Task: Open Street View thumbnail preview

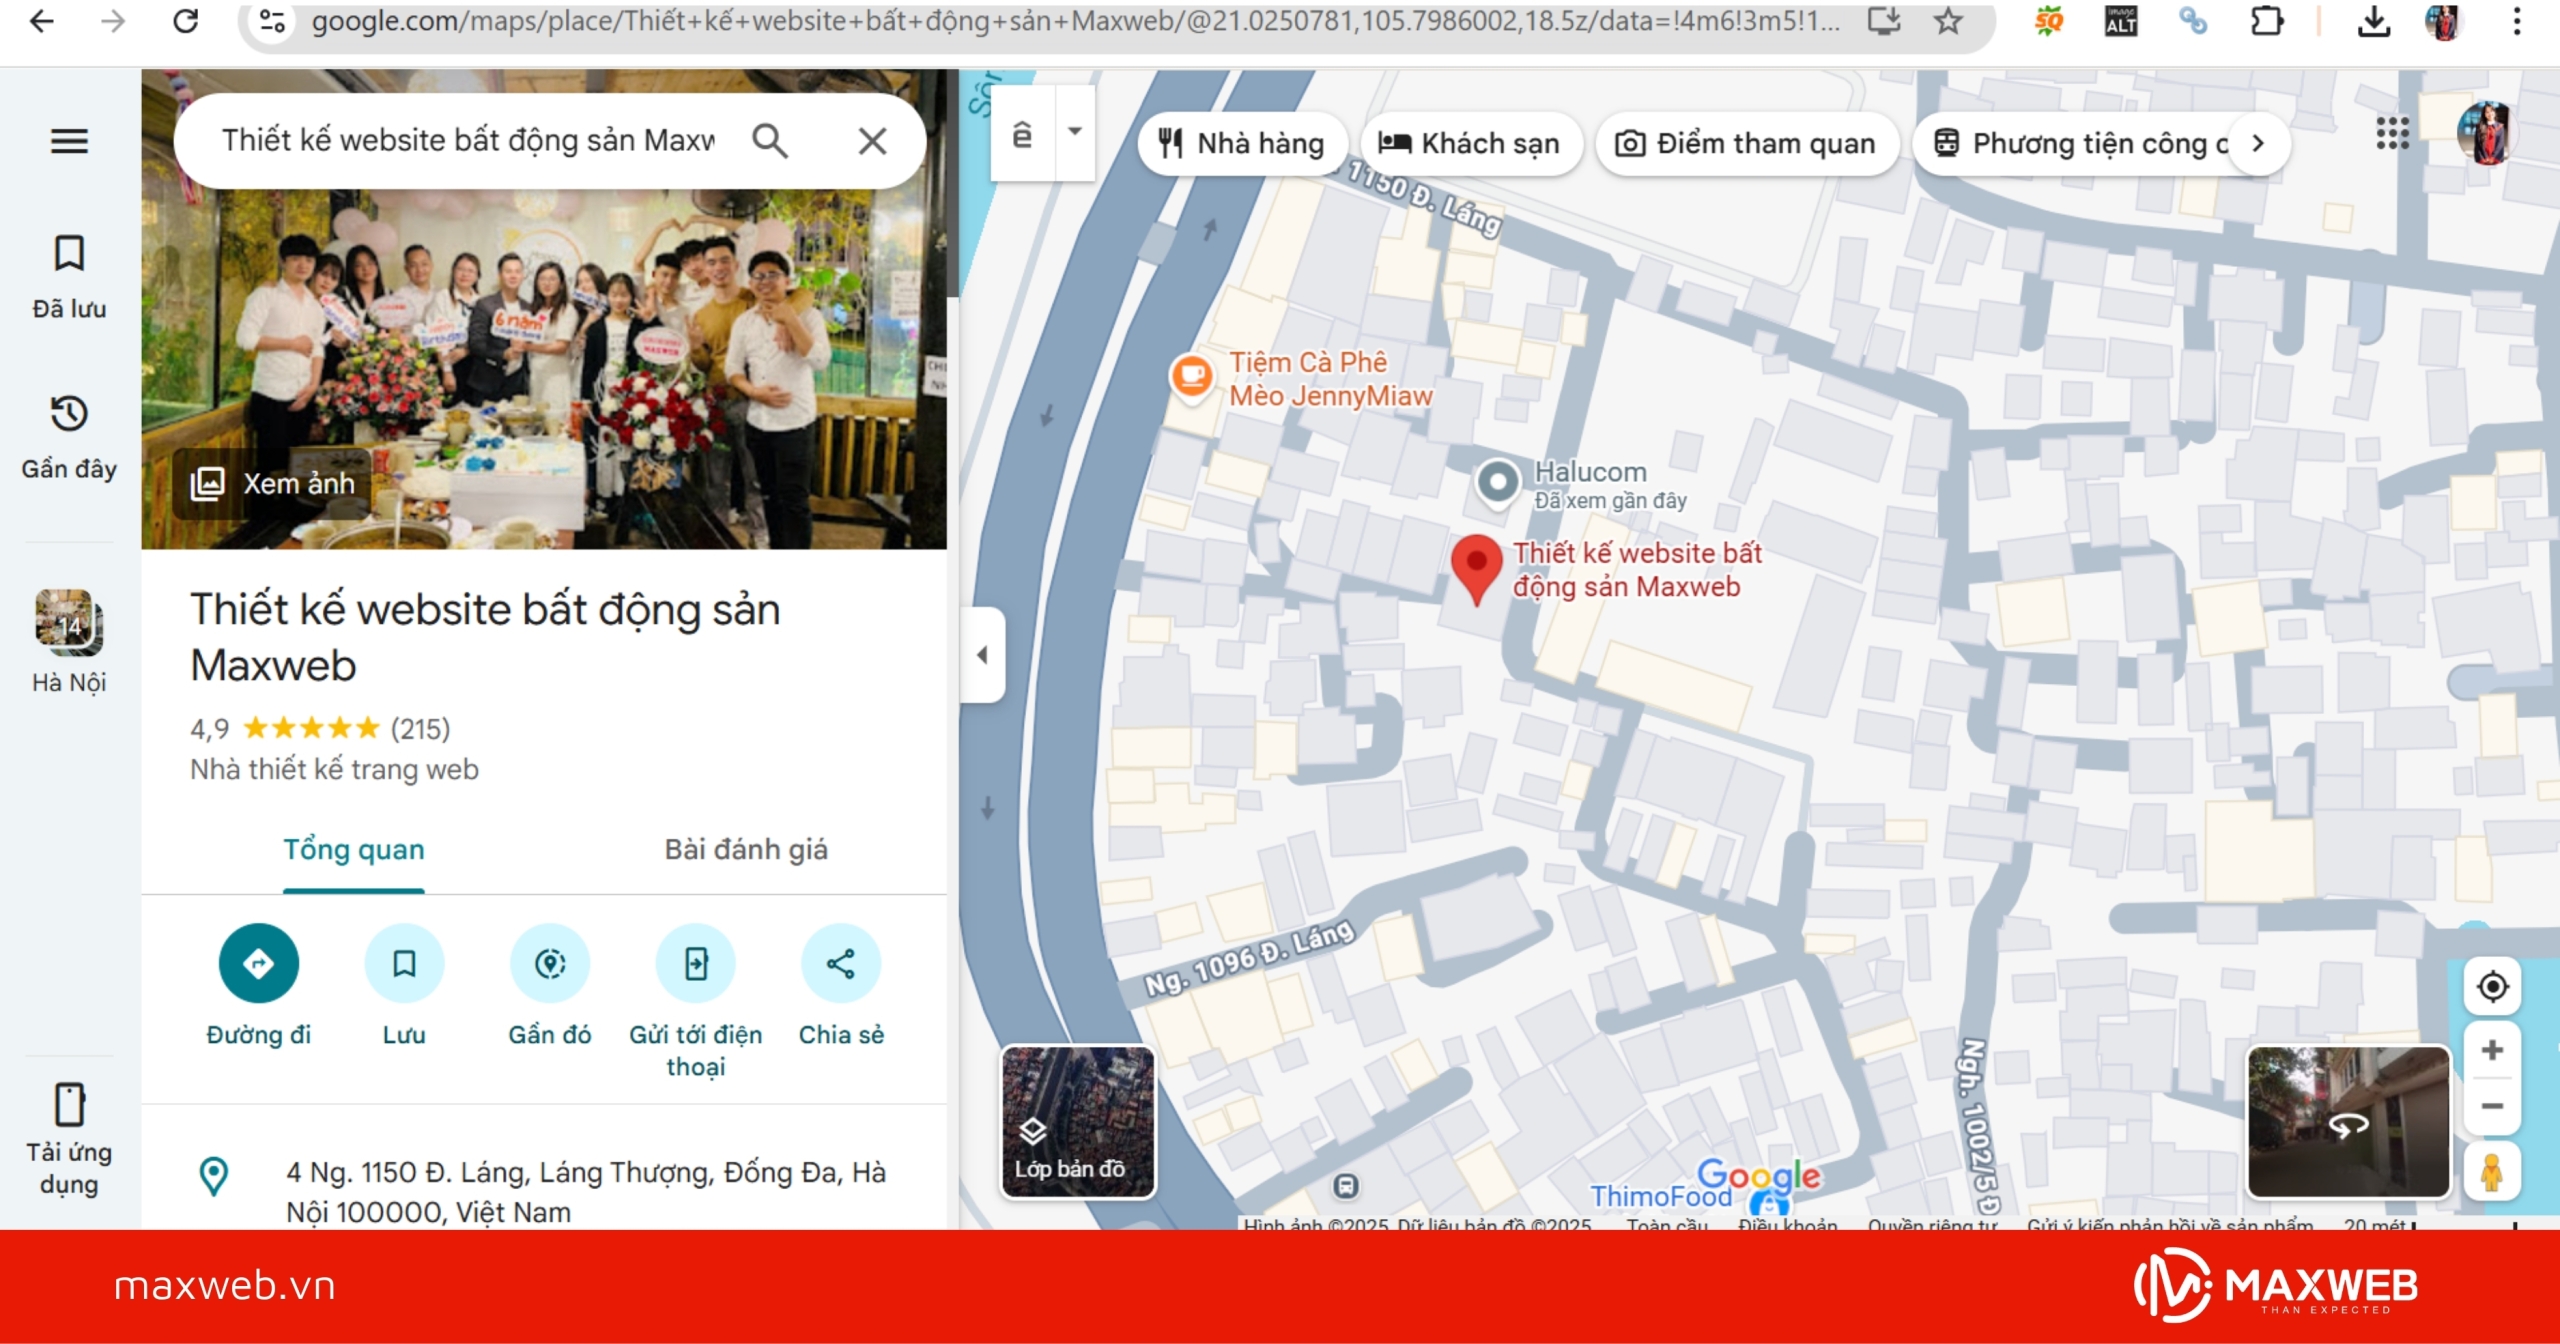Action: (x=2348, y=1121)
